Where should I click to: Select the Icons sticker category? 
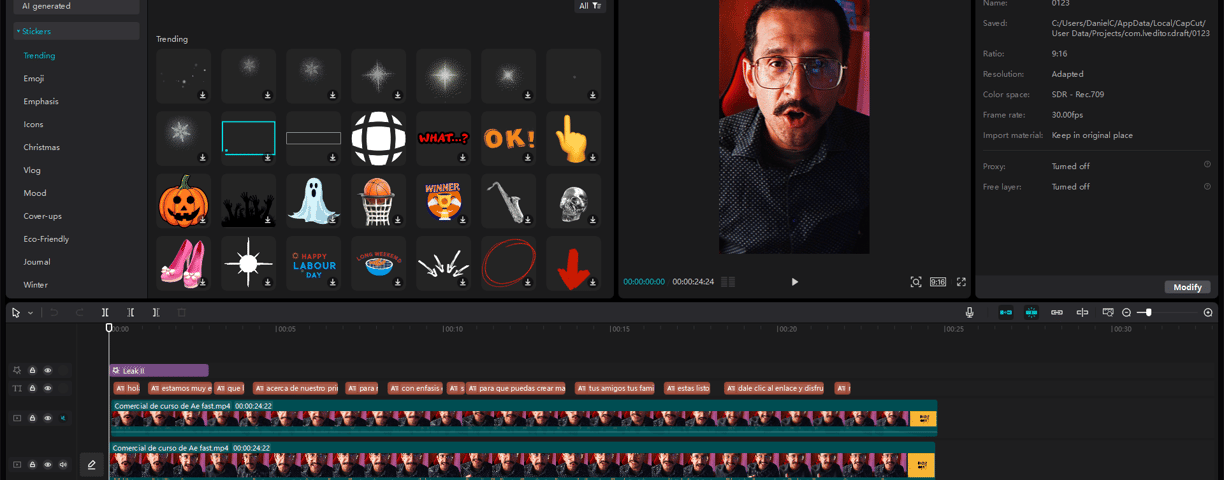[34, 124]
